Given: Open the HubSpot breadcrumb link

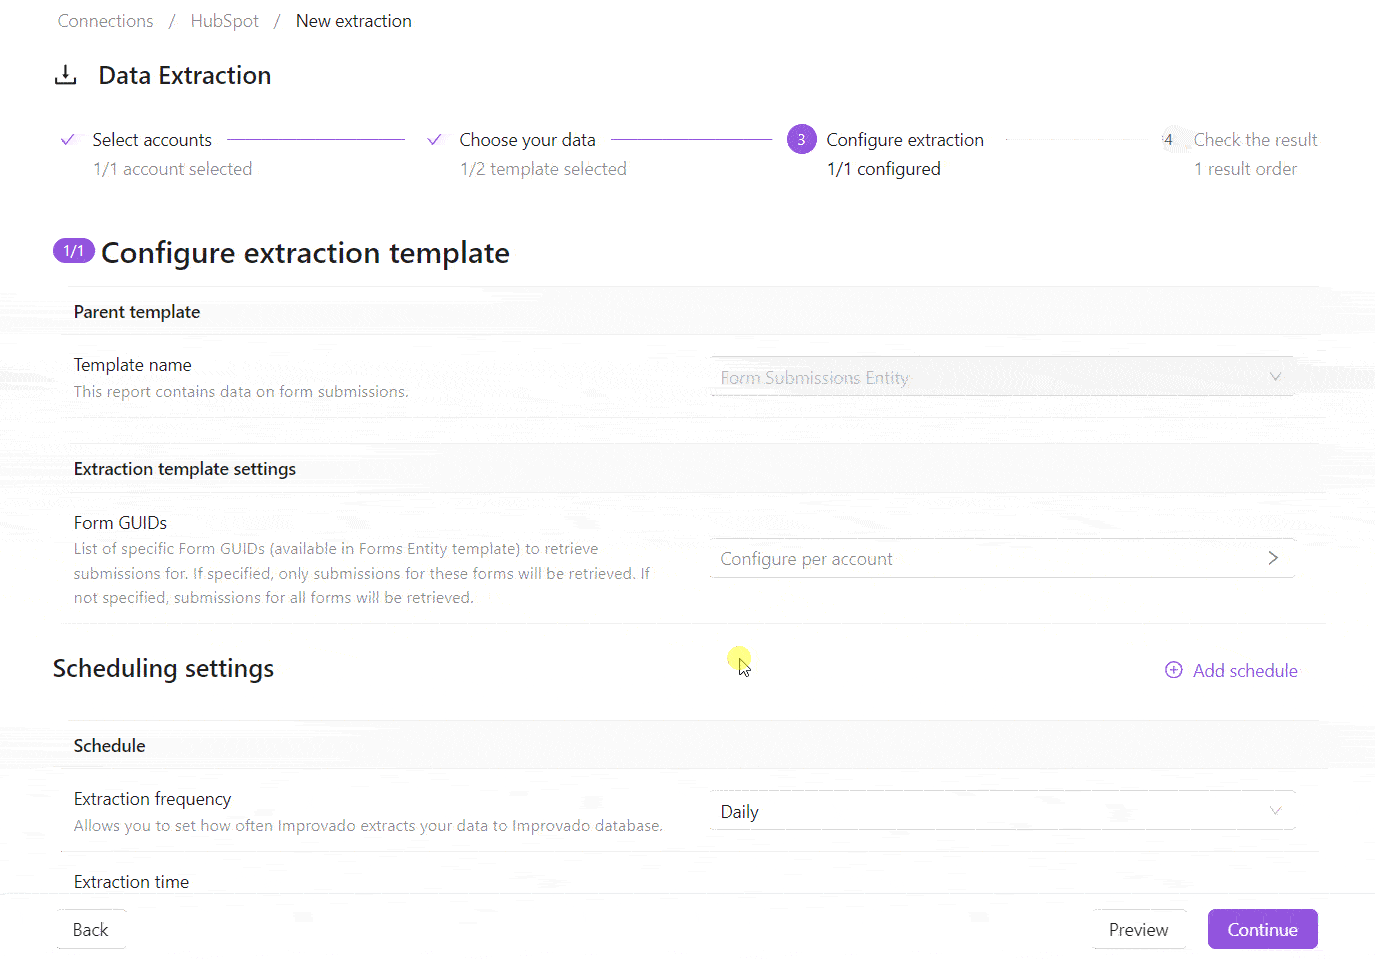Looking at the screenshot, I should pos(224,21).
